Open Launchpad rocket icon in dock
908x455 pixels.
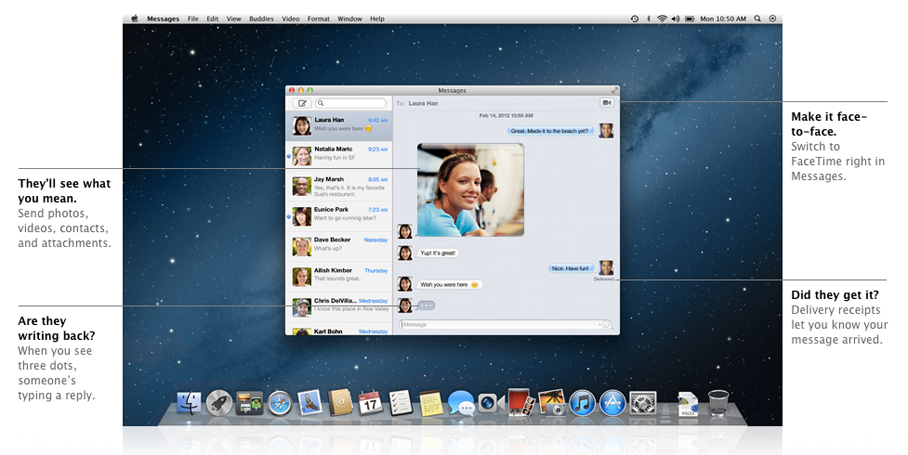pos(219,403)
